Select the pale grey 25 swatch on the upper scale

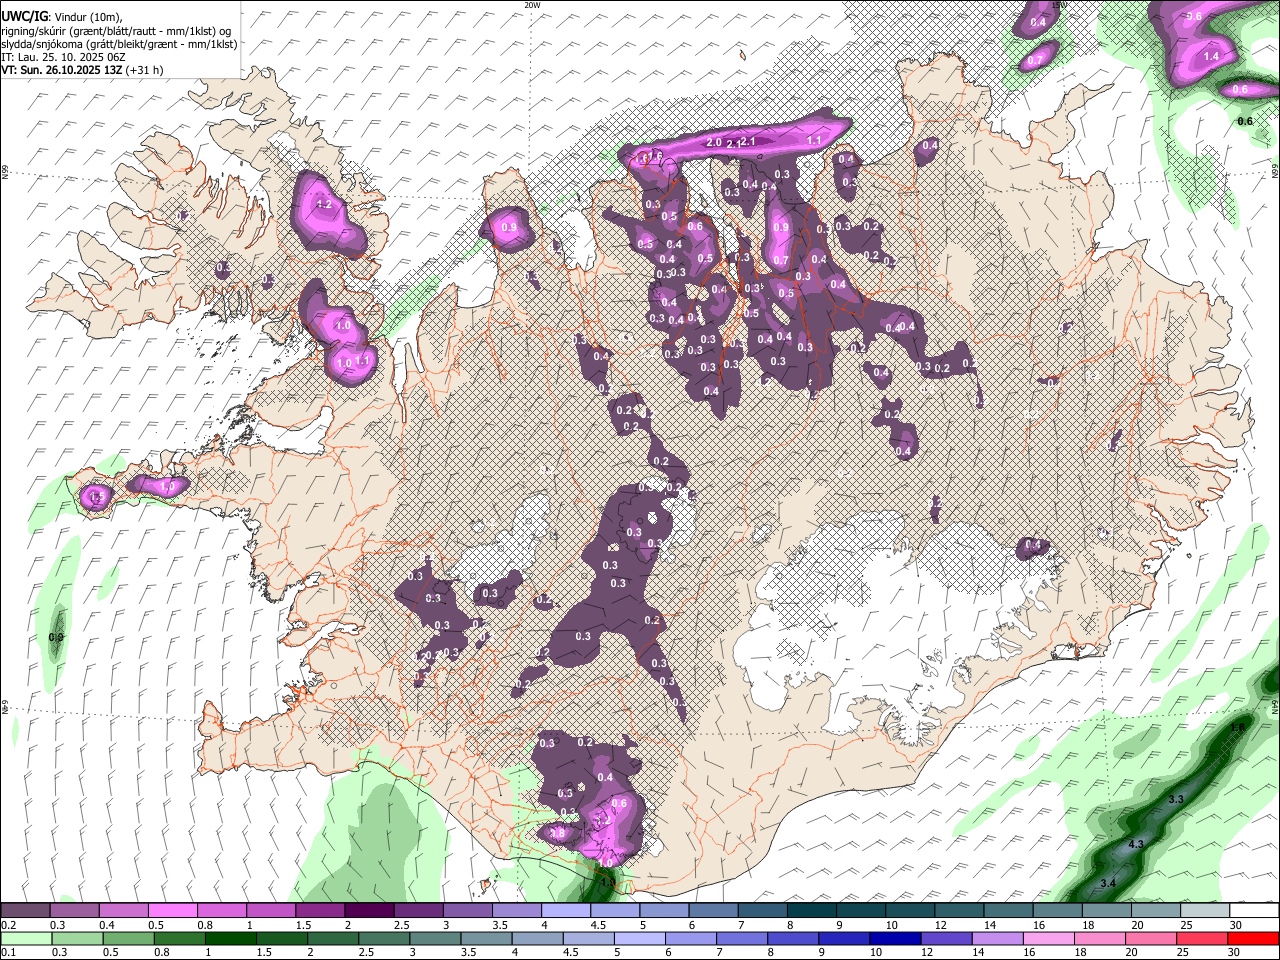coord(1205,911)
